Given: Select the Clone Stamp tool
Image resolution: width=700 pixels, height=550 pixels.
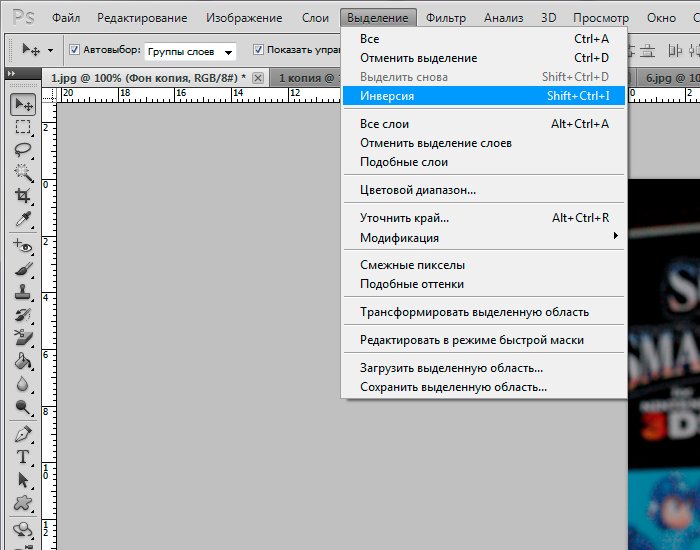Looking at the screenshot, I should click(x=22, y=292).
